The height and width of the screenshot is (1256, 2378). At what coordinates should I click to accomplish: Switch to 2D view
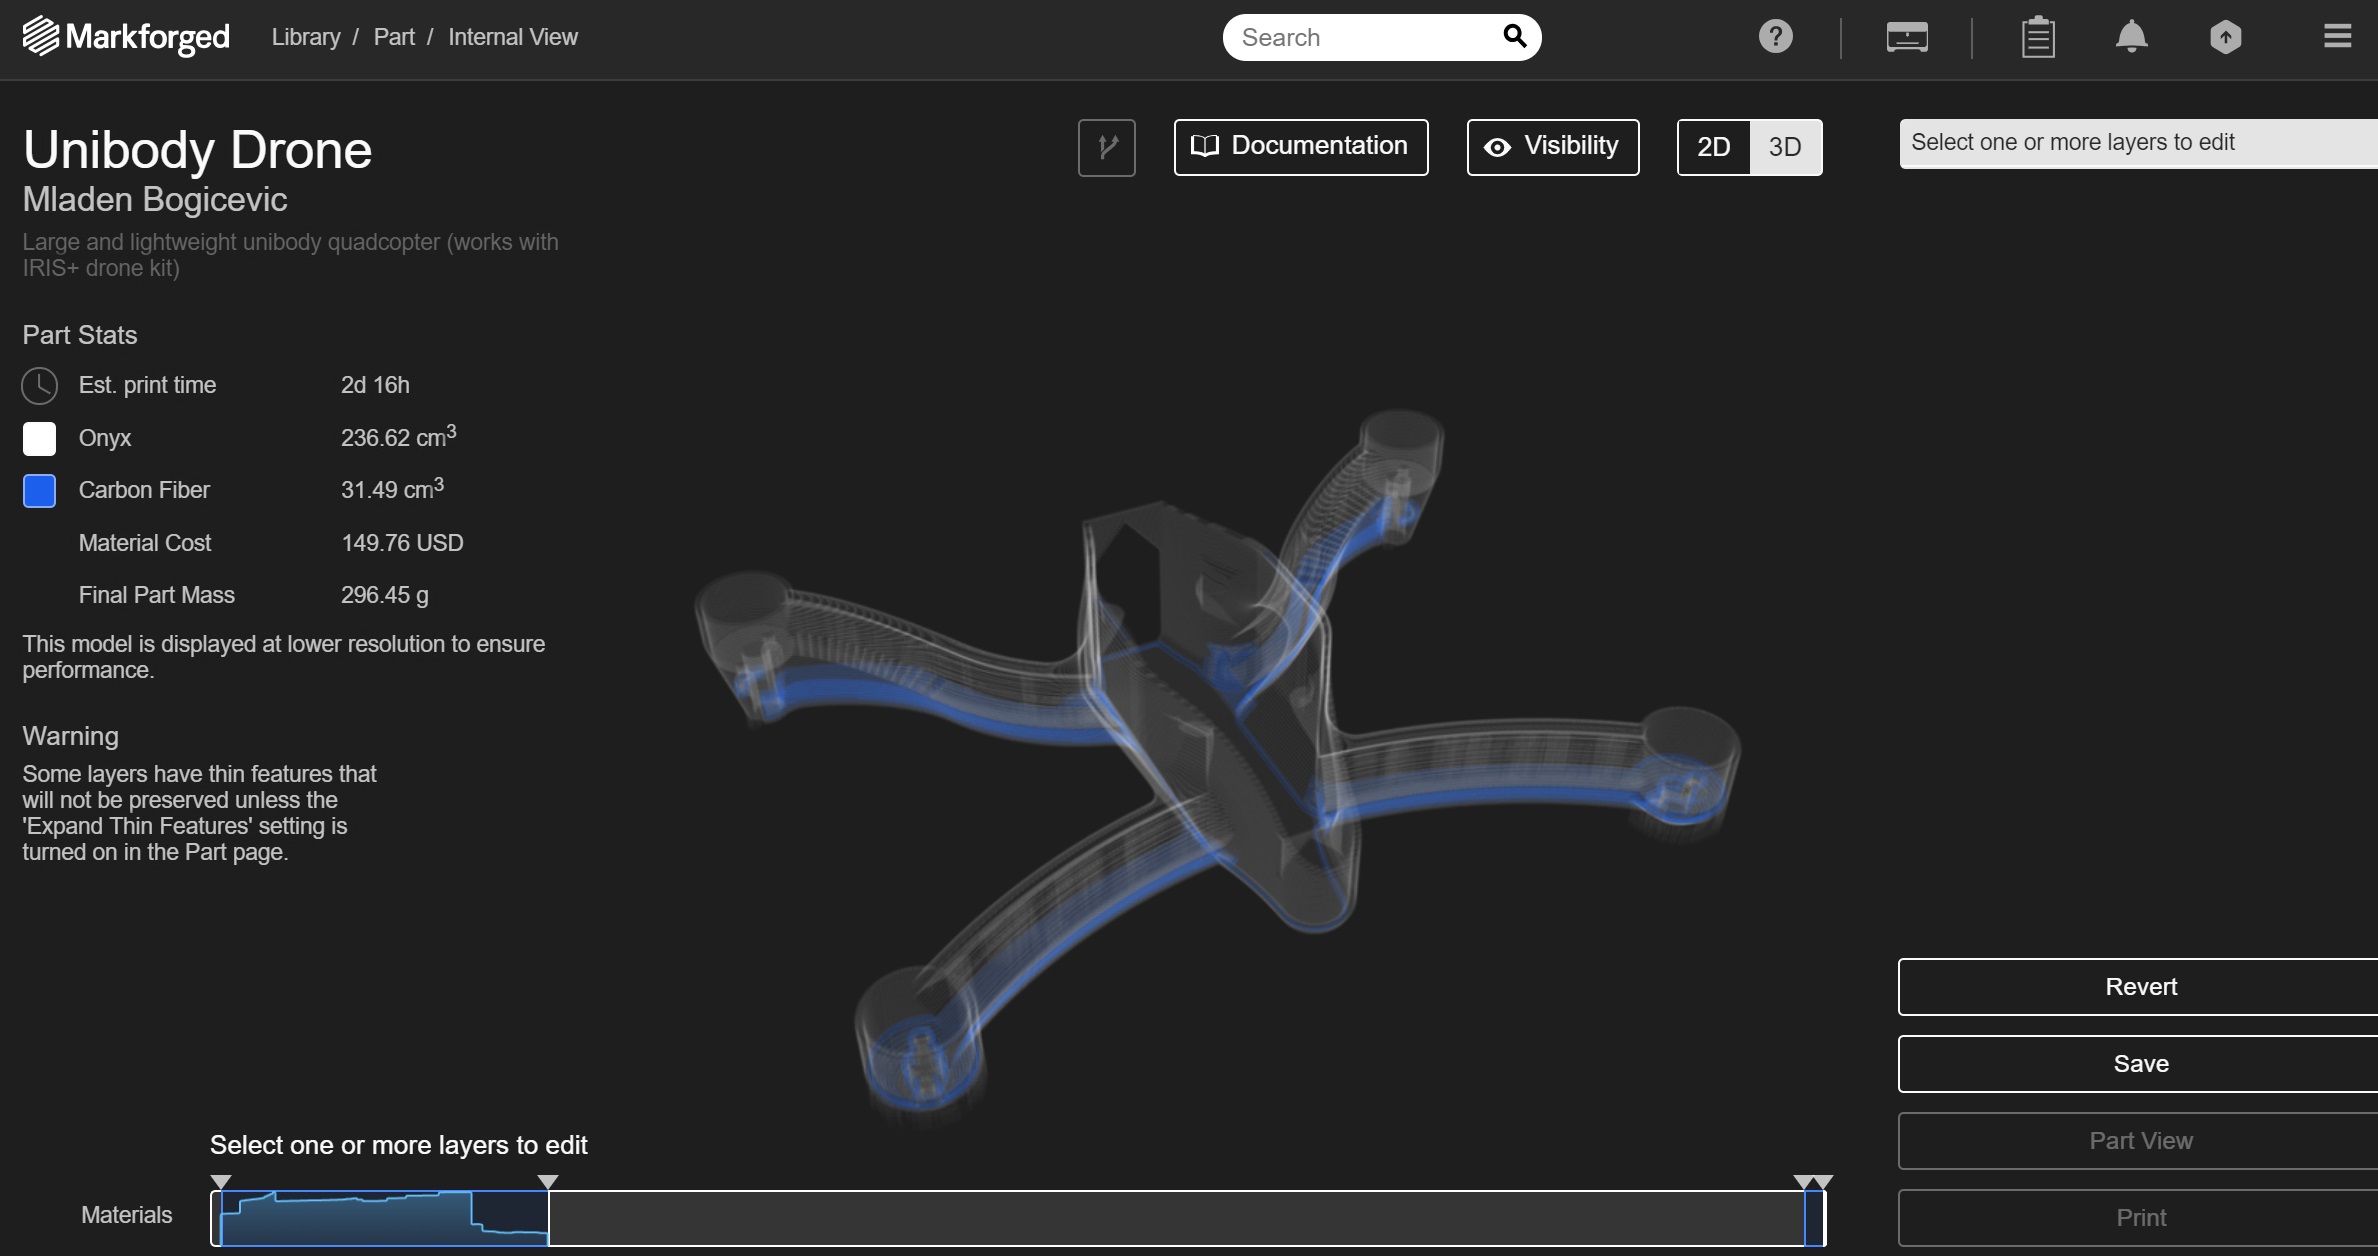pos(1713,147)
